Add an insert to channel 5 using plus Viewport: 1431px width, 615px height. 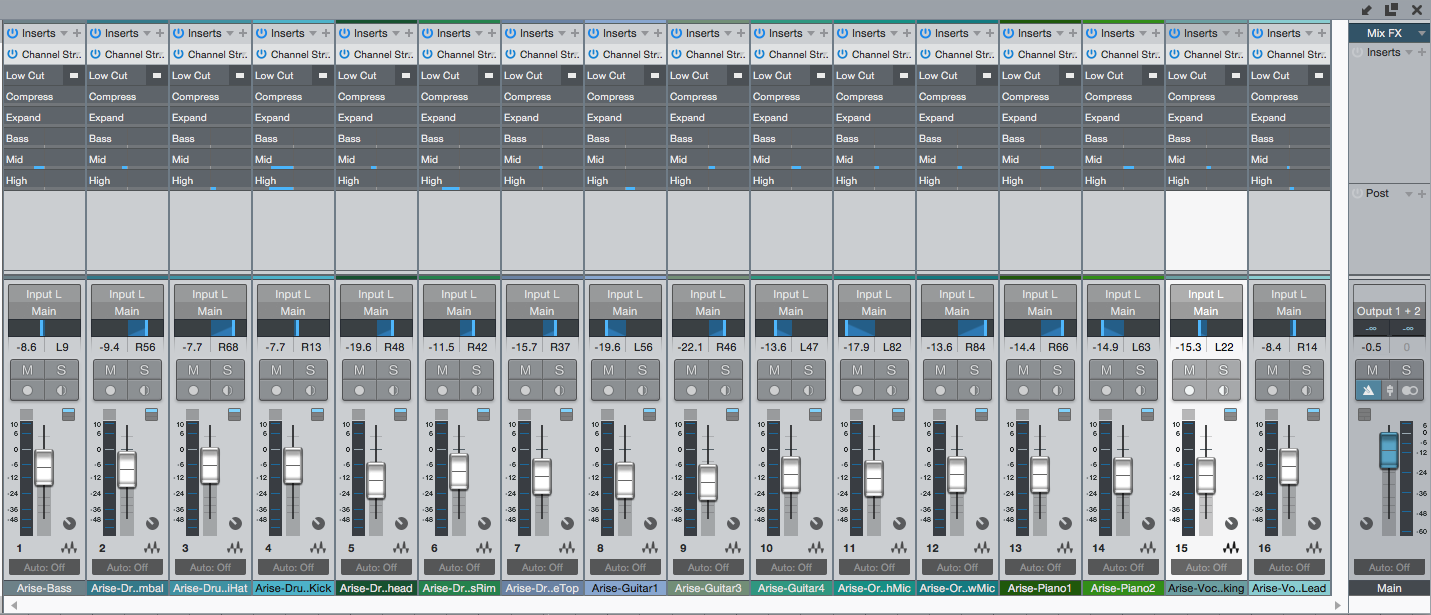(x=409, y=33)
